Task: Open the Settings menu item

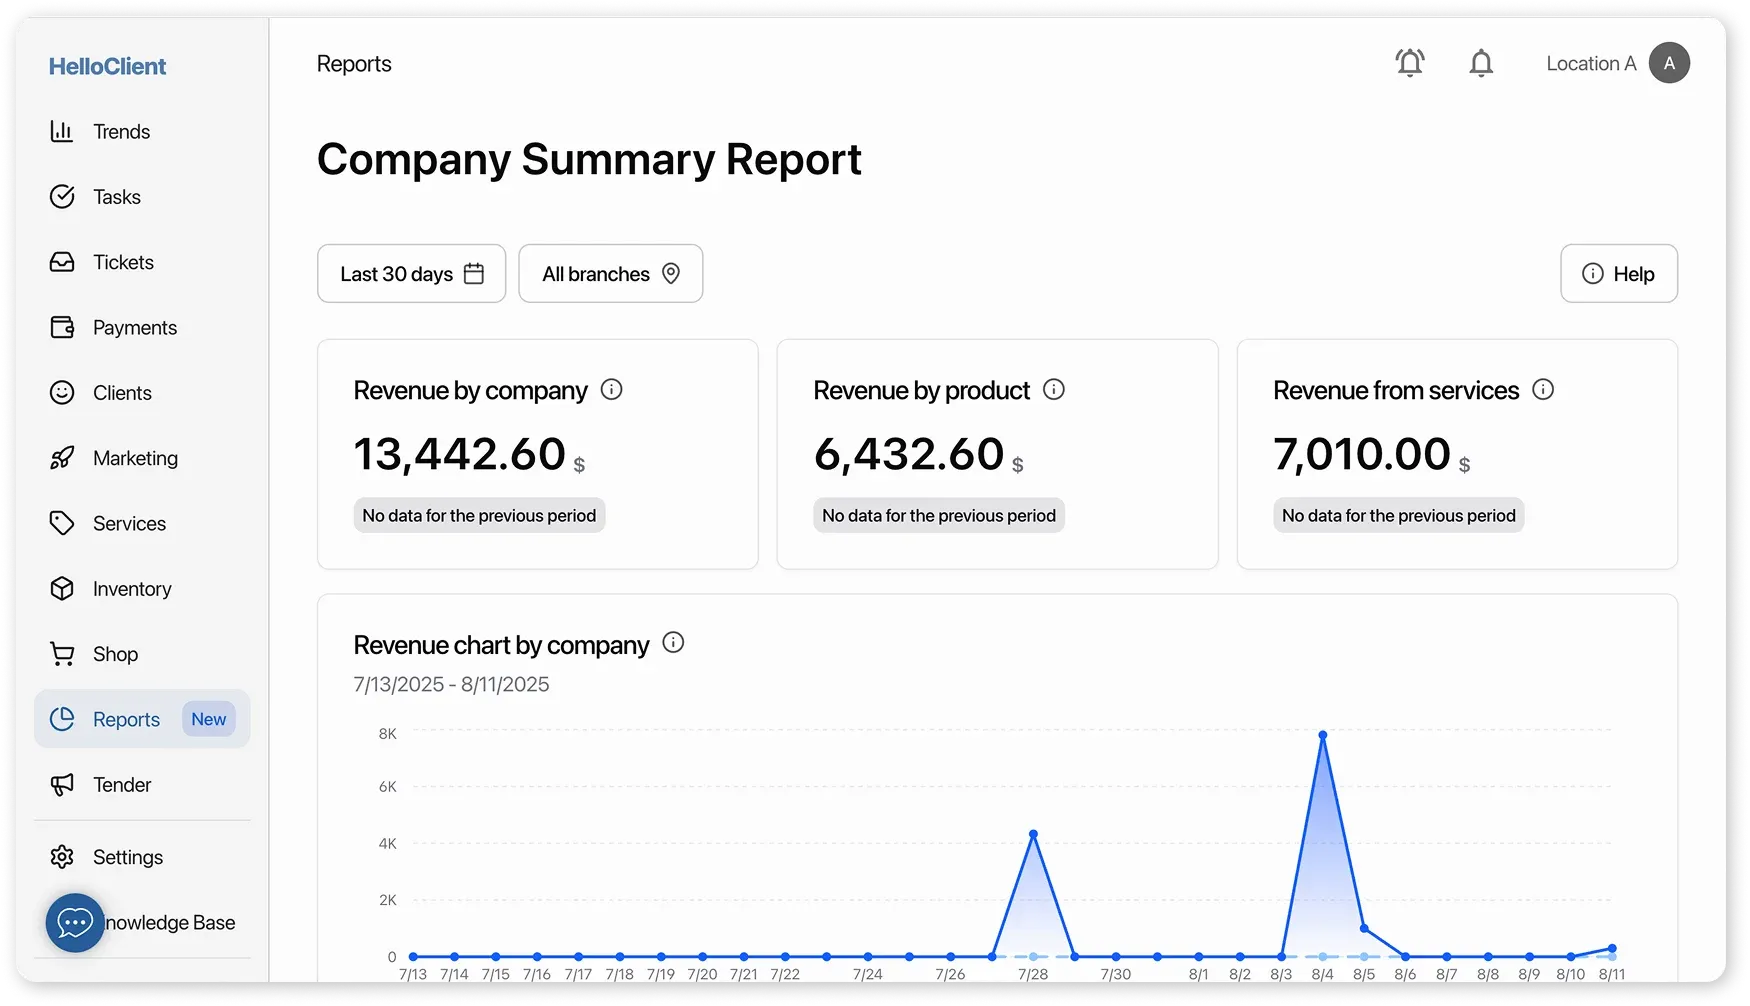Action: tap(127, 856)
